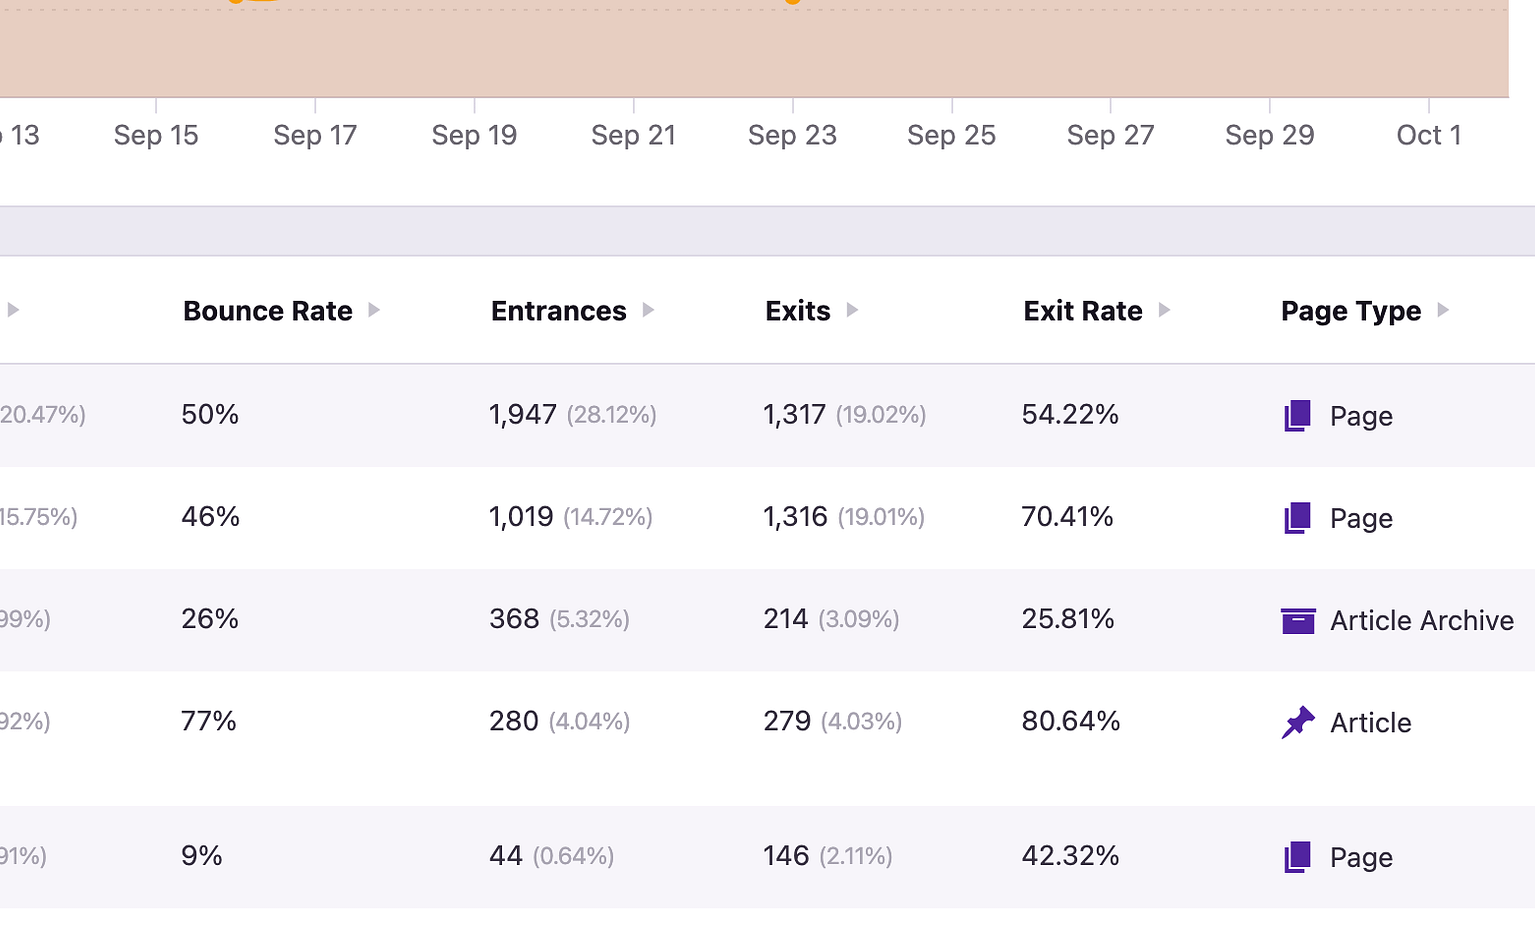The image size is (1535, 926).
Task: Click the Page icon beside the 70.41% exit rate
Action: pos(1297,518)
